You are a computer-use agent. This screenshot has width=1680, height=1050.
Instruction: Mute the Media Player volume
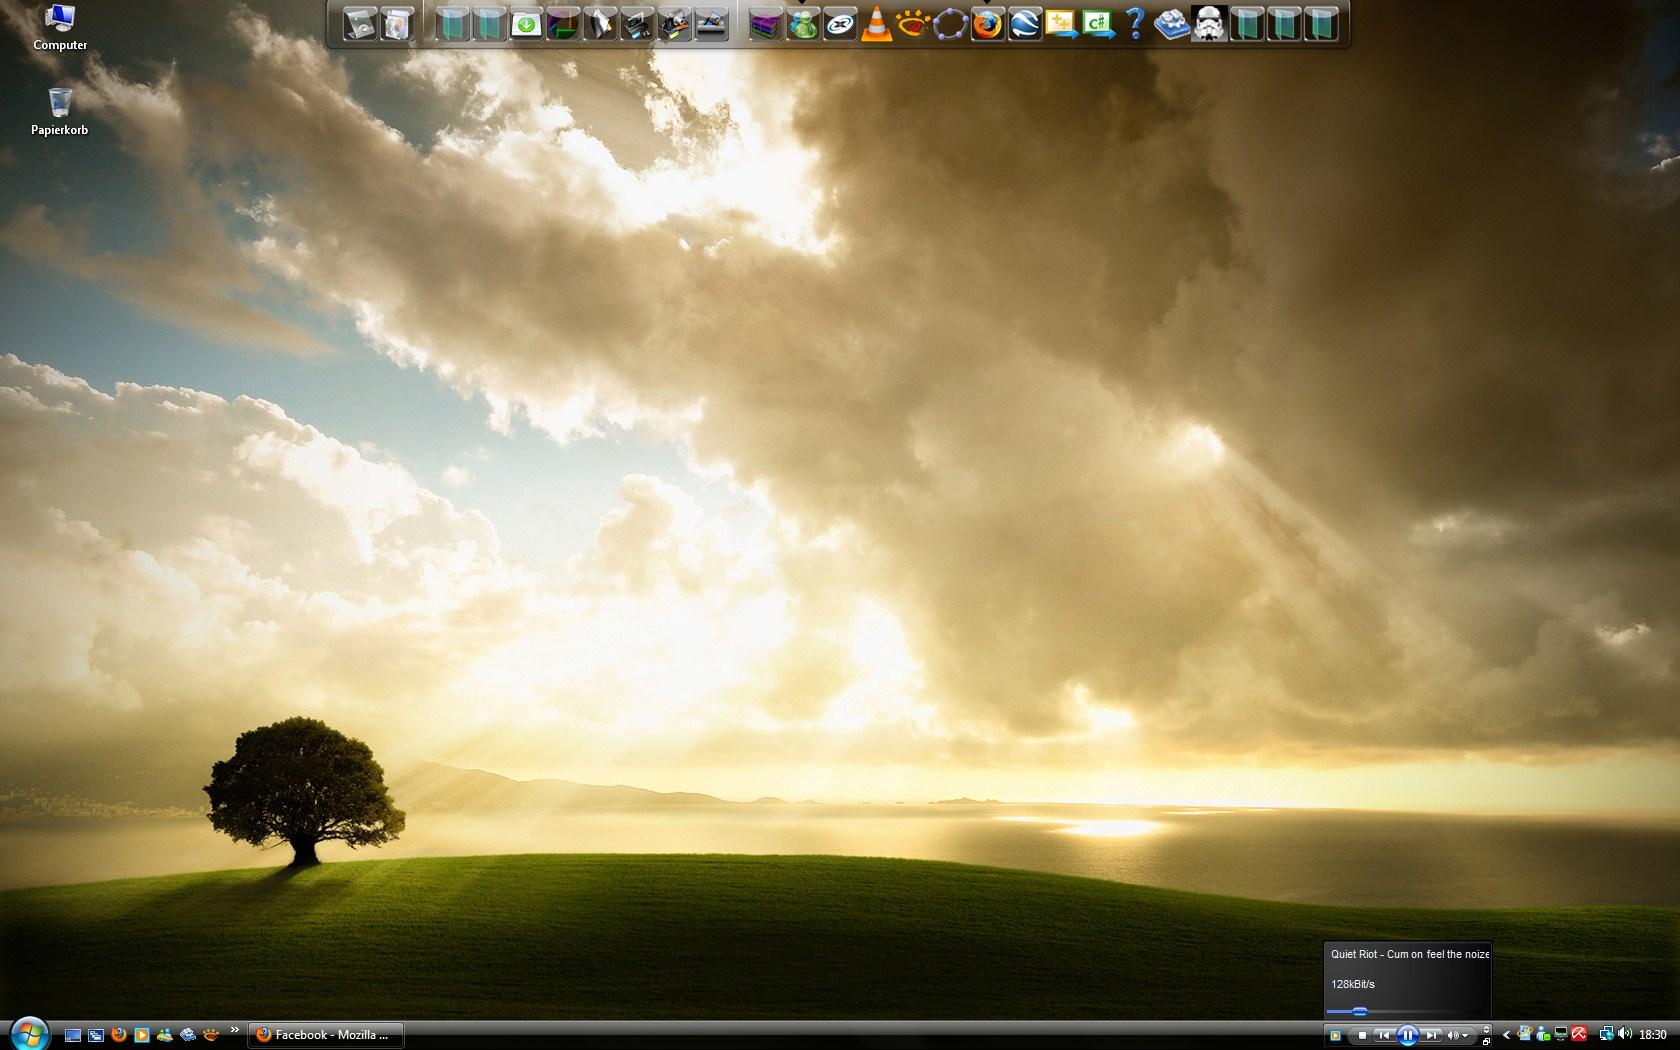point(1454,1036)
